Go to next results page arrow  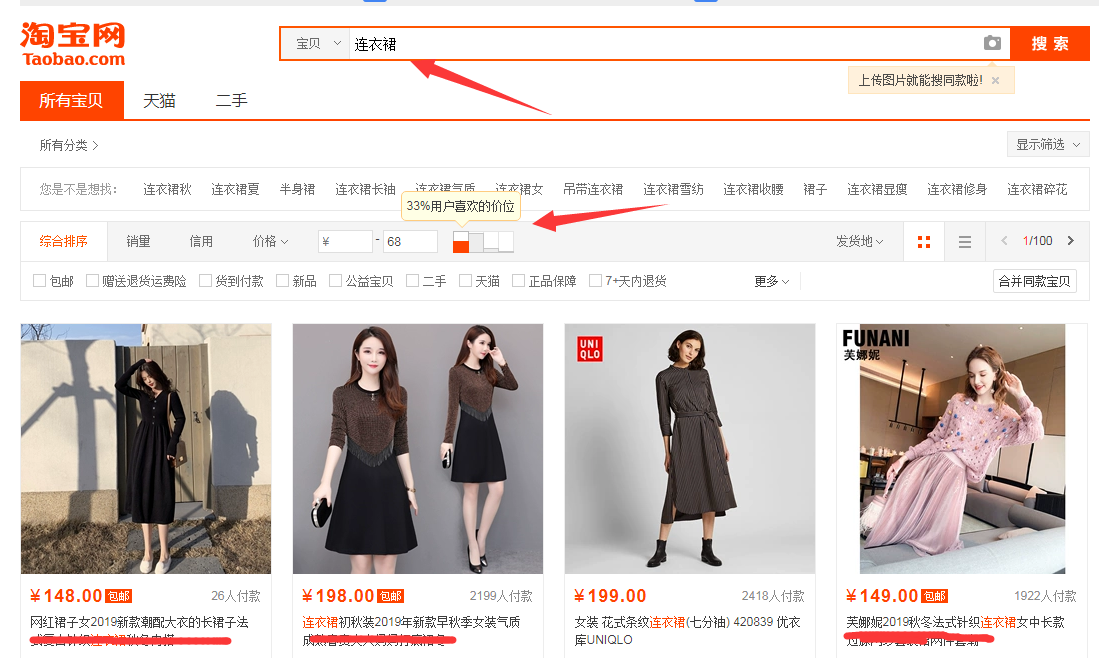click(1070, 241)
